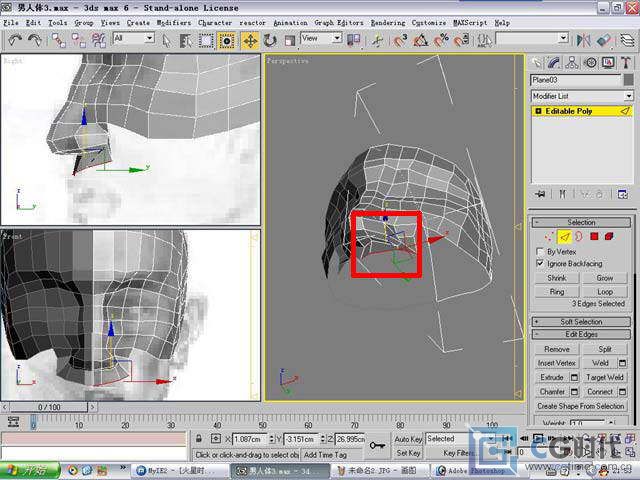
Task: Switch to the Utilities hammer tab
Action: point(626,63)
